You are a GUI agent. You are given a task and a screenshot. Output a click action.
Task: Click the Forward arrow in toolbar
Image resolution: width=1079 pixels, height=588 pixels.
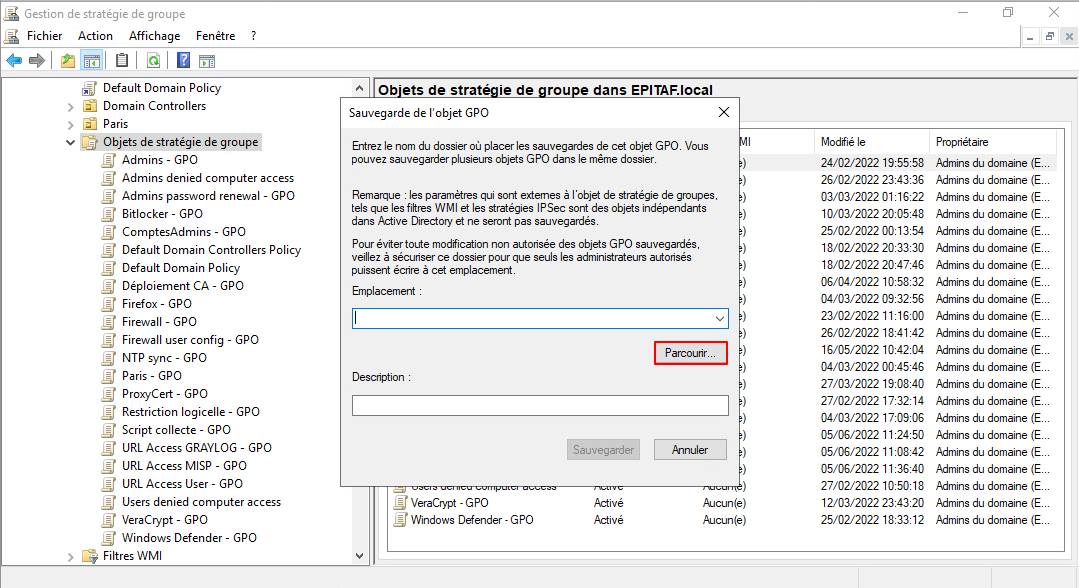[x=37, y=61]
